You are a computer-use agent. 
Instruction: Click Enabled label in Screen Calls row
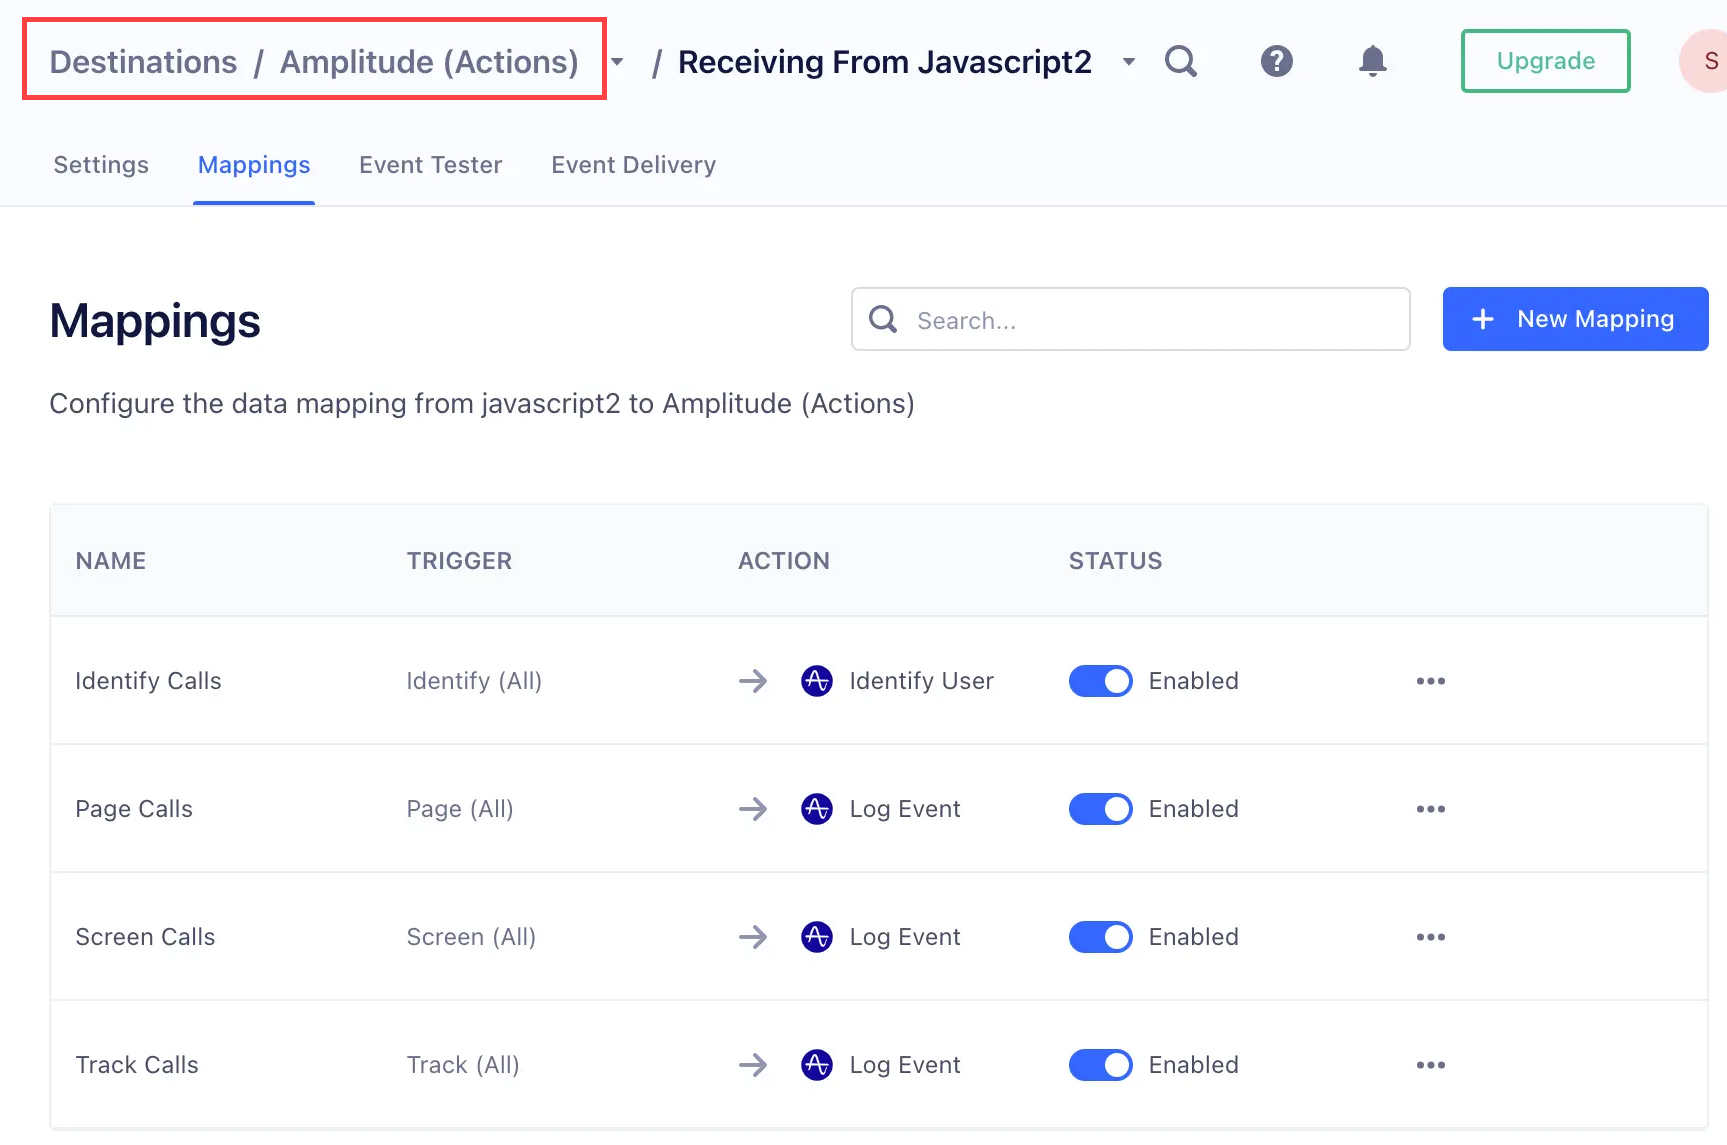[1194, 937]
